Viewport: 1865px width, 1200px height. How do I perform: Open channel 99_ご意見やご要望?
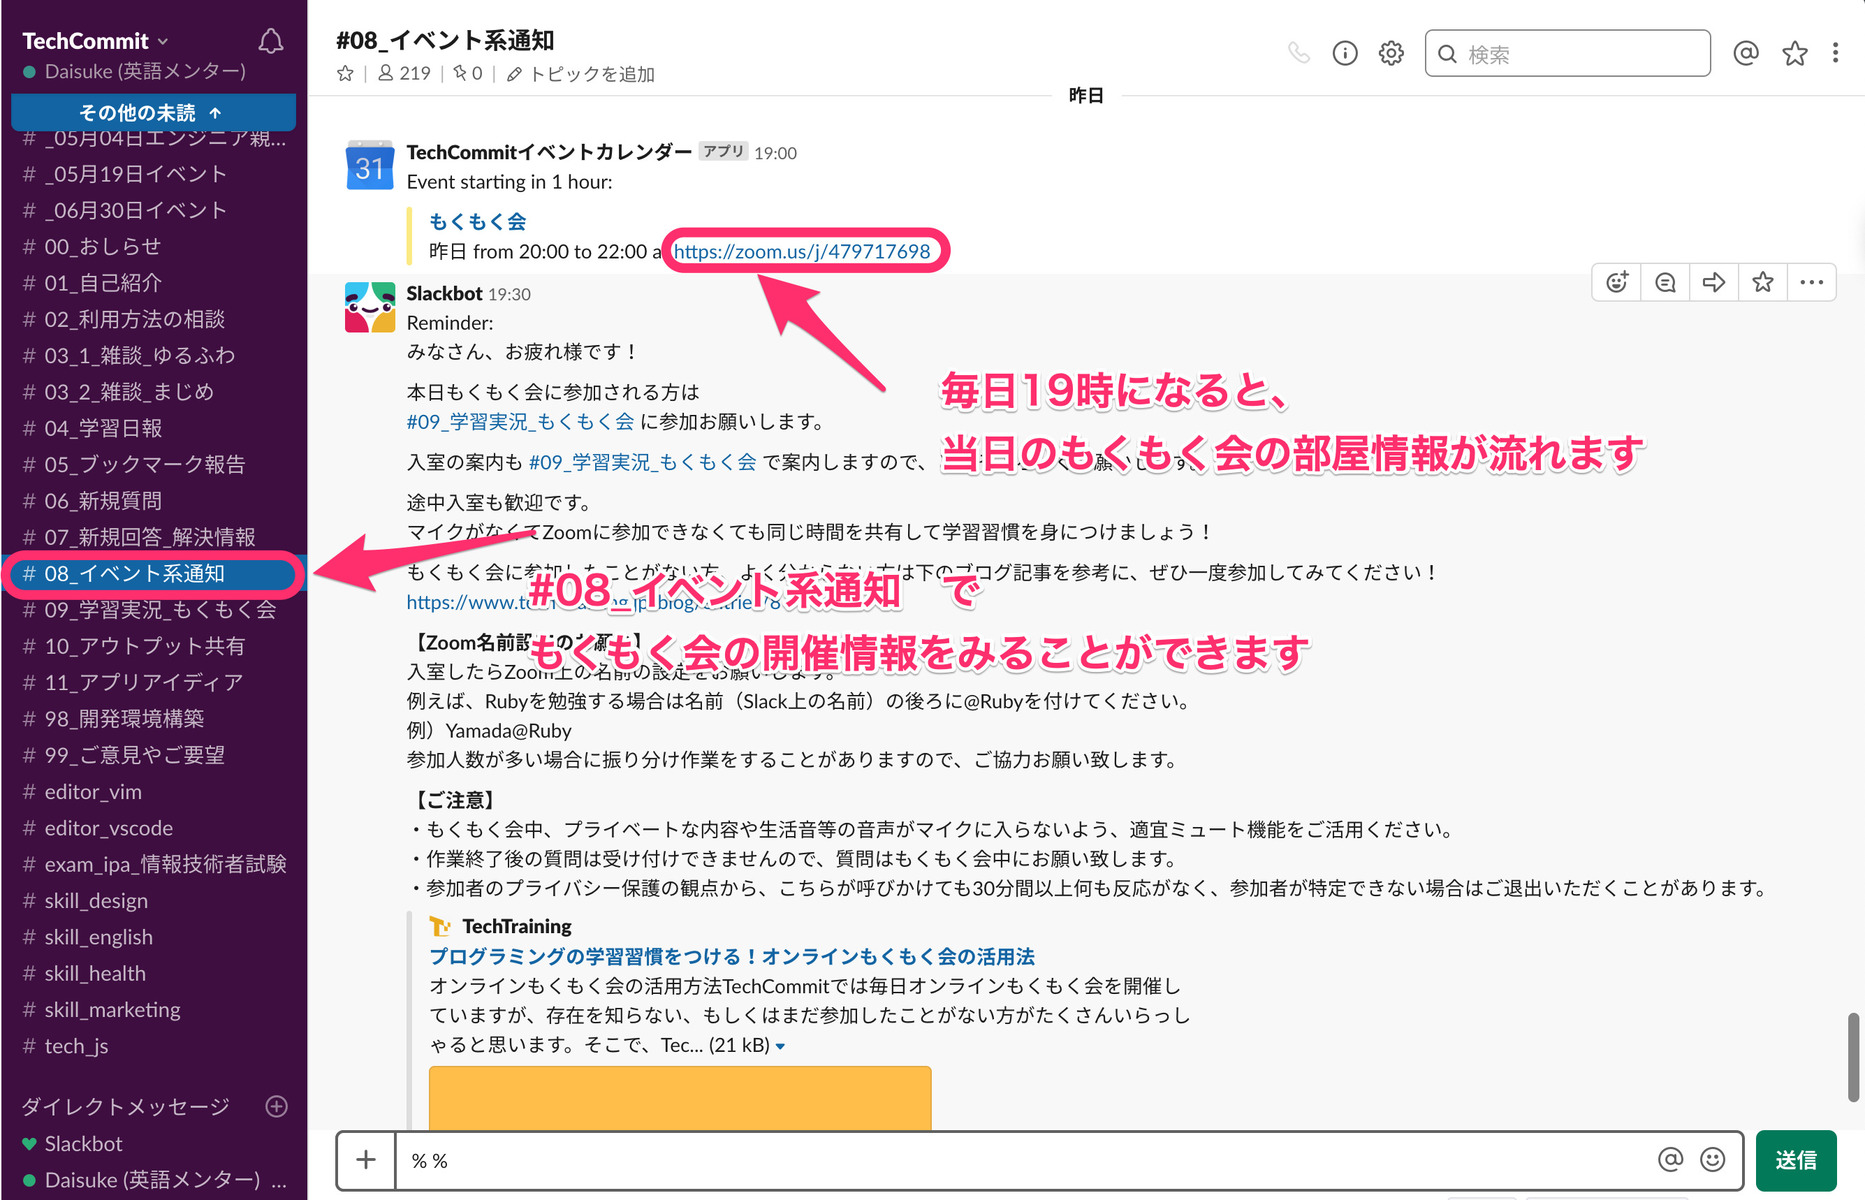pos(153,755)
